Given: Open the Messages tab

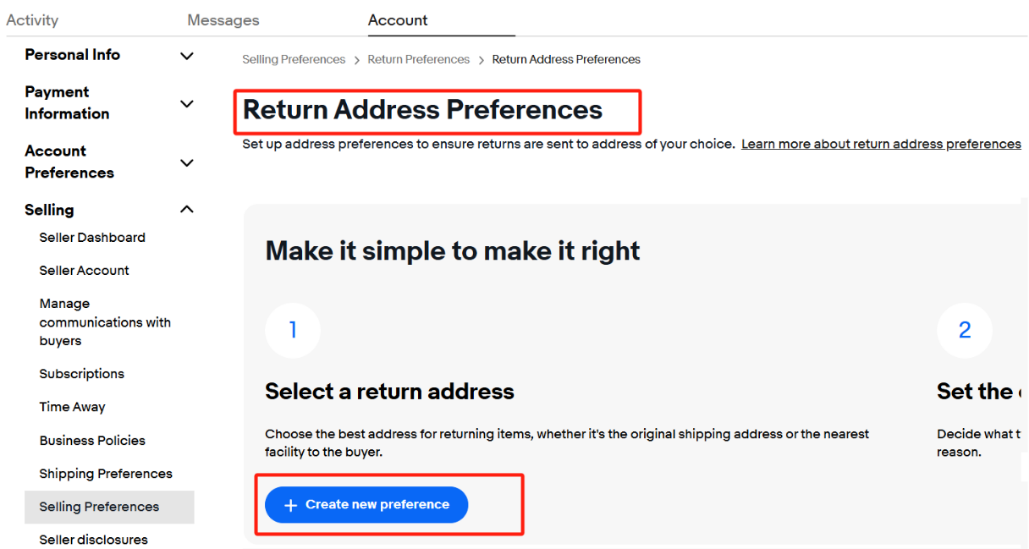Looking at the screenshot, I should click(x=223, y=20).
